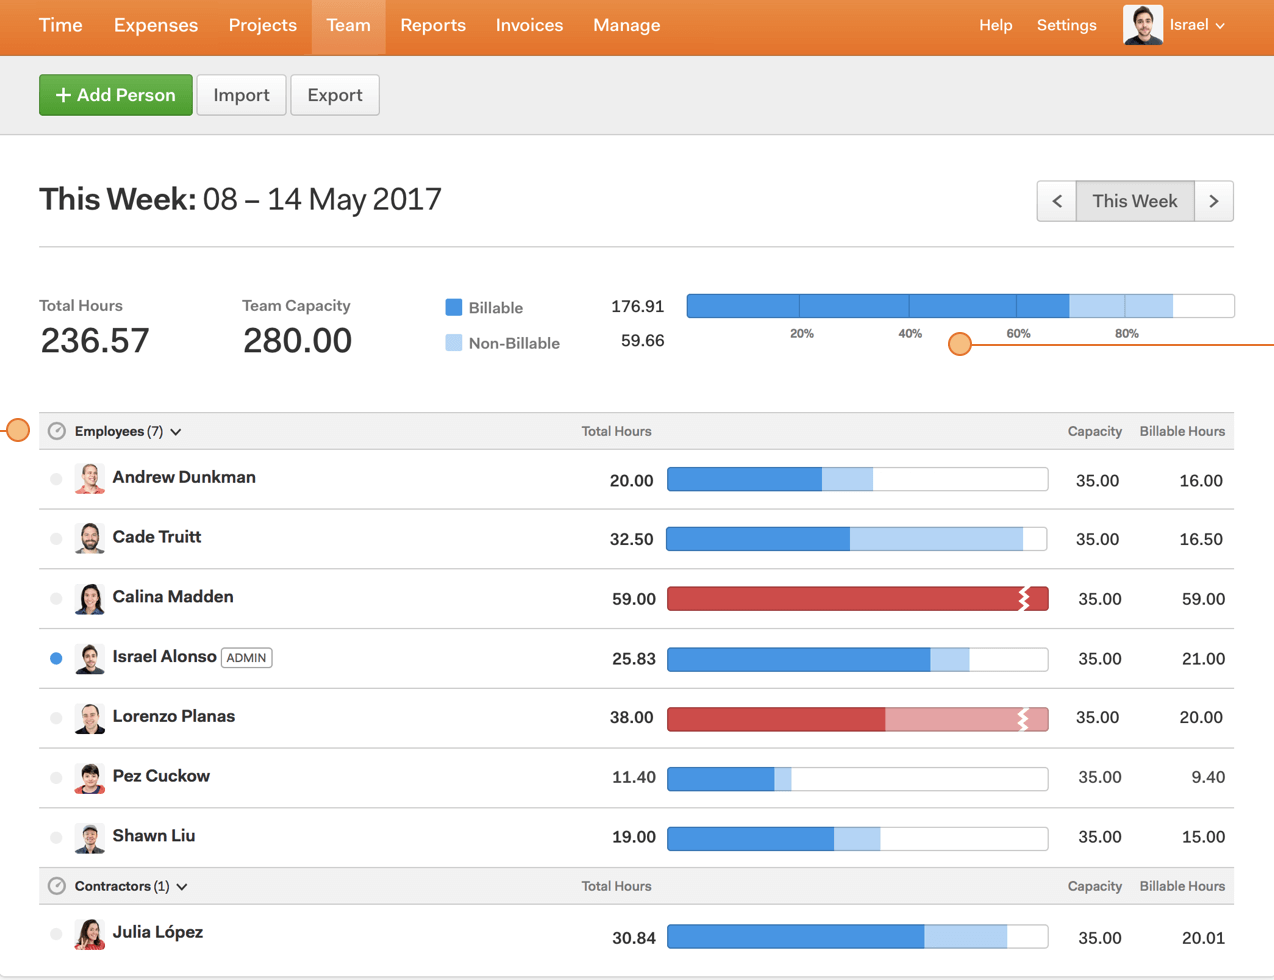Toggle the status dot beside Israel Alonso

pyautogui.click(x=56, y=658)
